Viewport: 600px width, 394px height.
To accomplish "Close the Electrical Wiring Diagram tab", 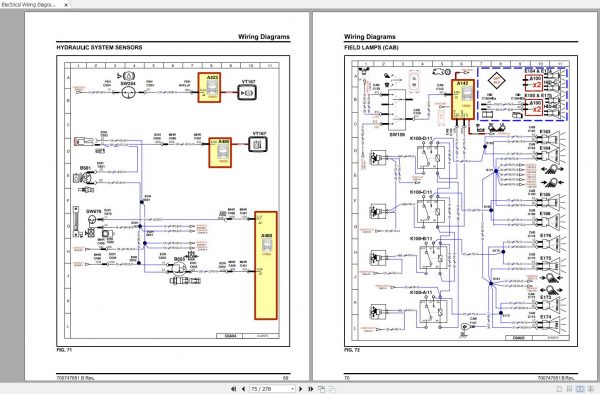I will pos(66,5).
